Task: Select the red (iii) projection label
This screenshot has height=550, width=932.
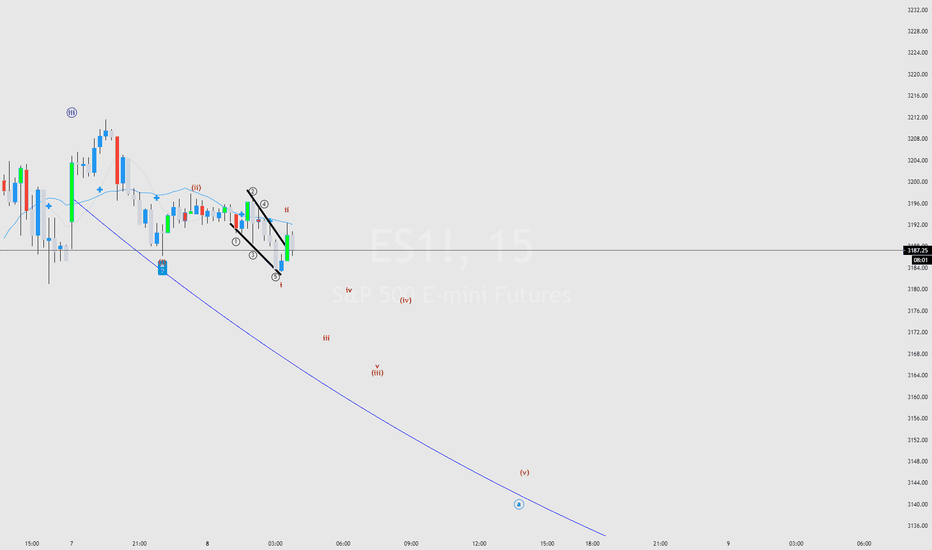Action: [x=377, y=373]
